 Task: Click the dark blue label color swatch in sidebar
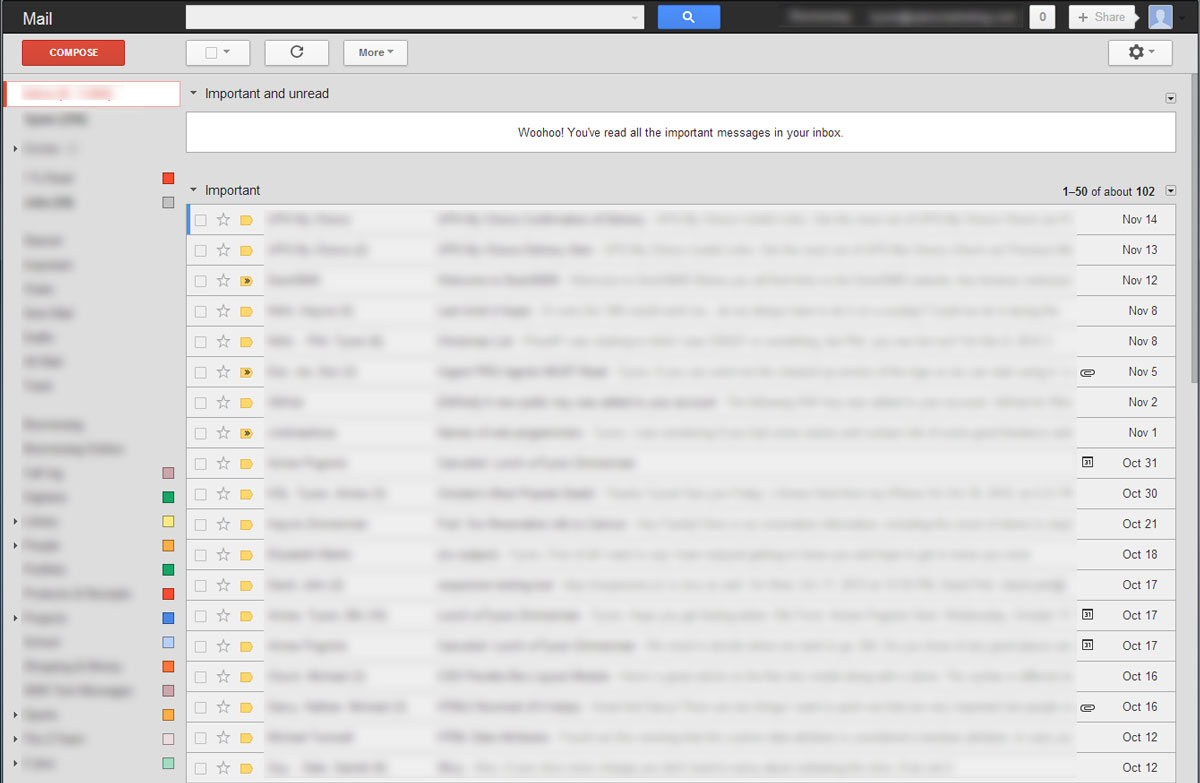click(168, 618)
